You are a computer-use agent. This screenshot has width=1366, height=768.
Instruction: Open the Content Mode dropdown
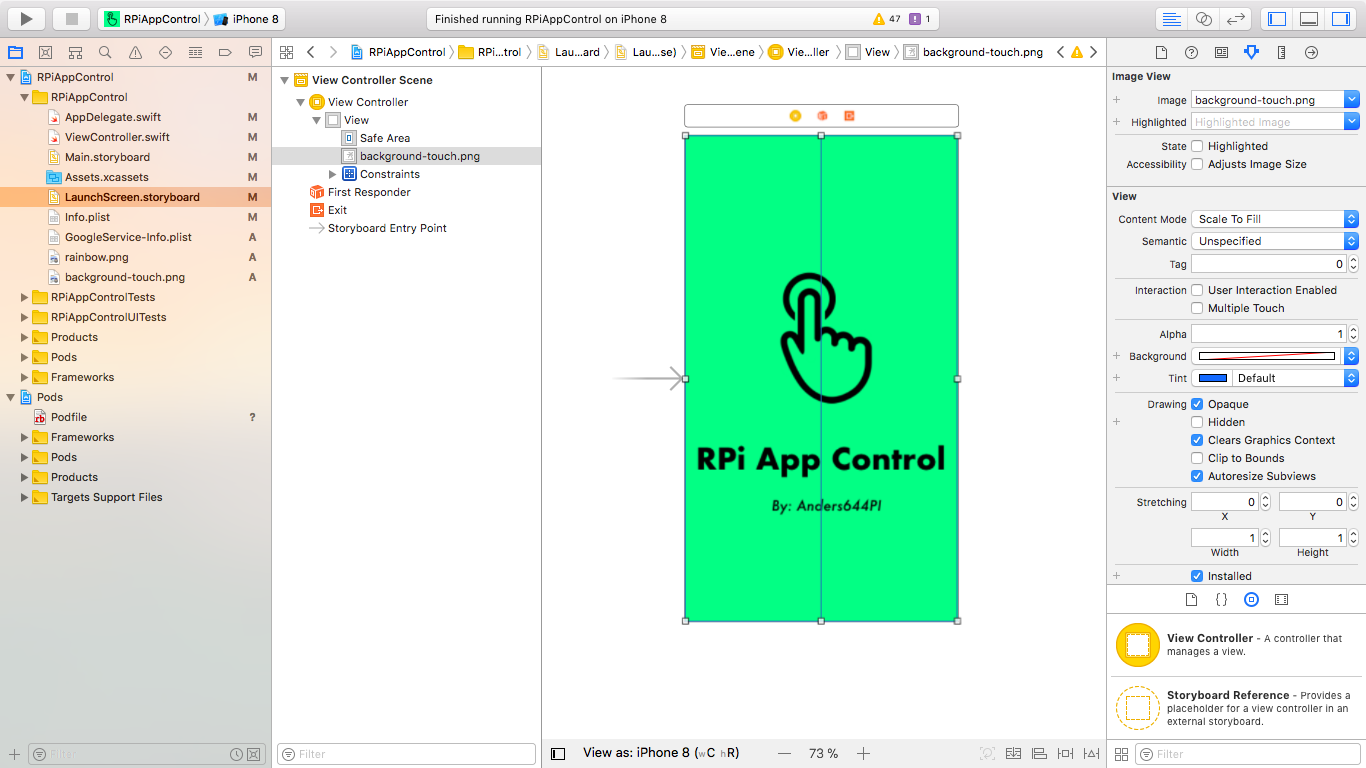click(x=1274, y=218)
